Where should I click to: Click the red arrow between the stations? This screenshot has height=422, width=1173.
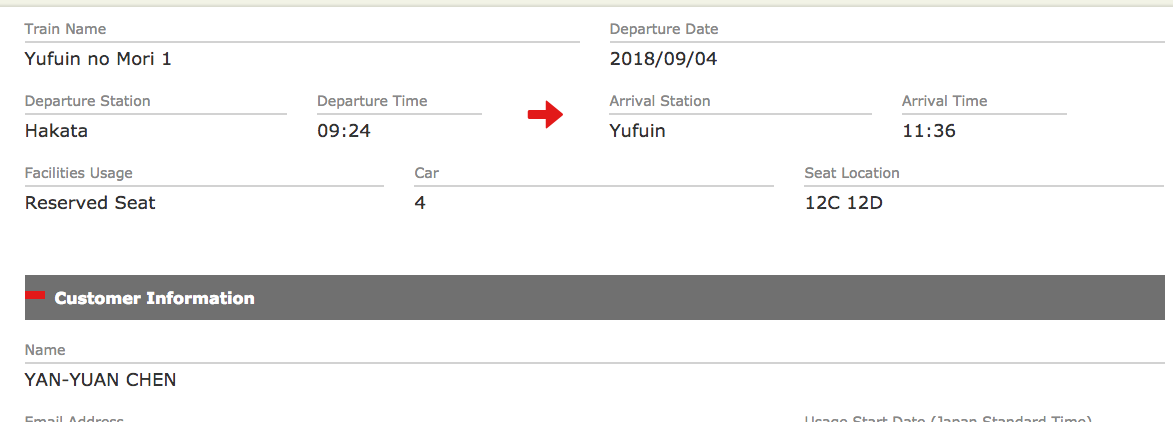pyautogui.click(x=545, y=117)
